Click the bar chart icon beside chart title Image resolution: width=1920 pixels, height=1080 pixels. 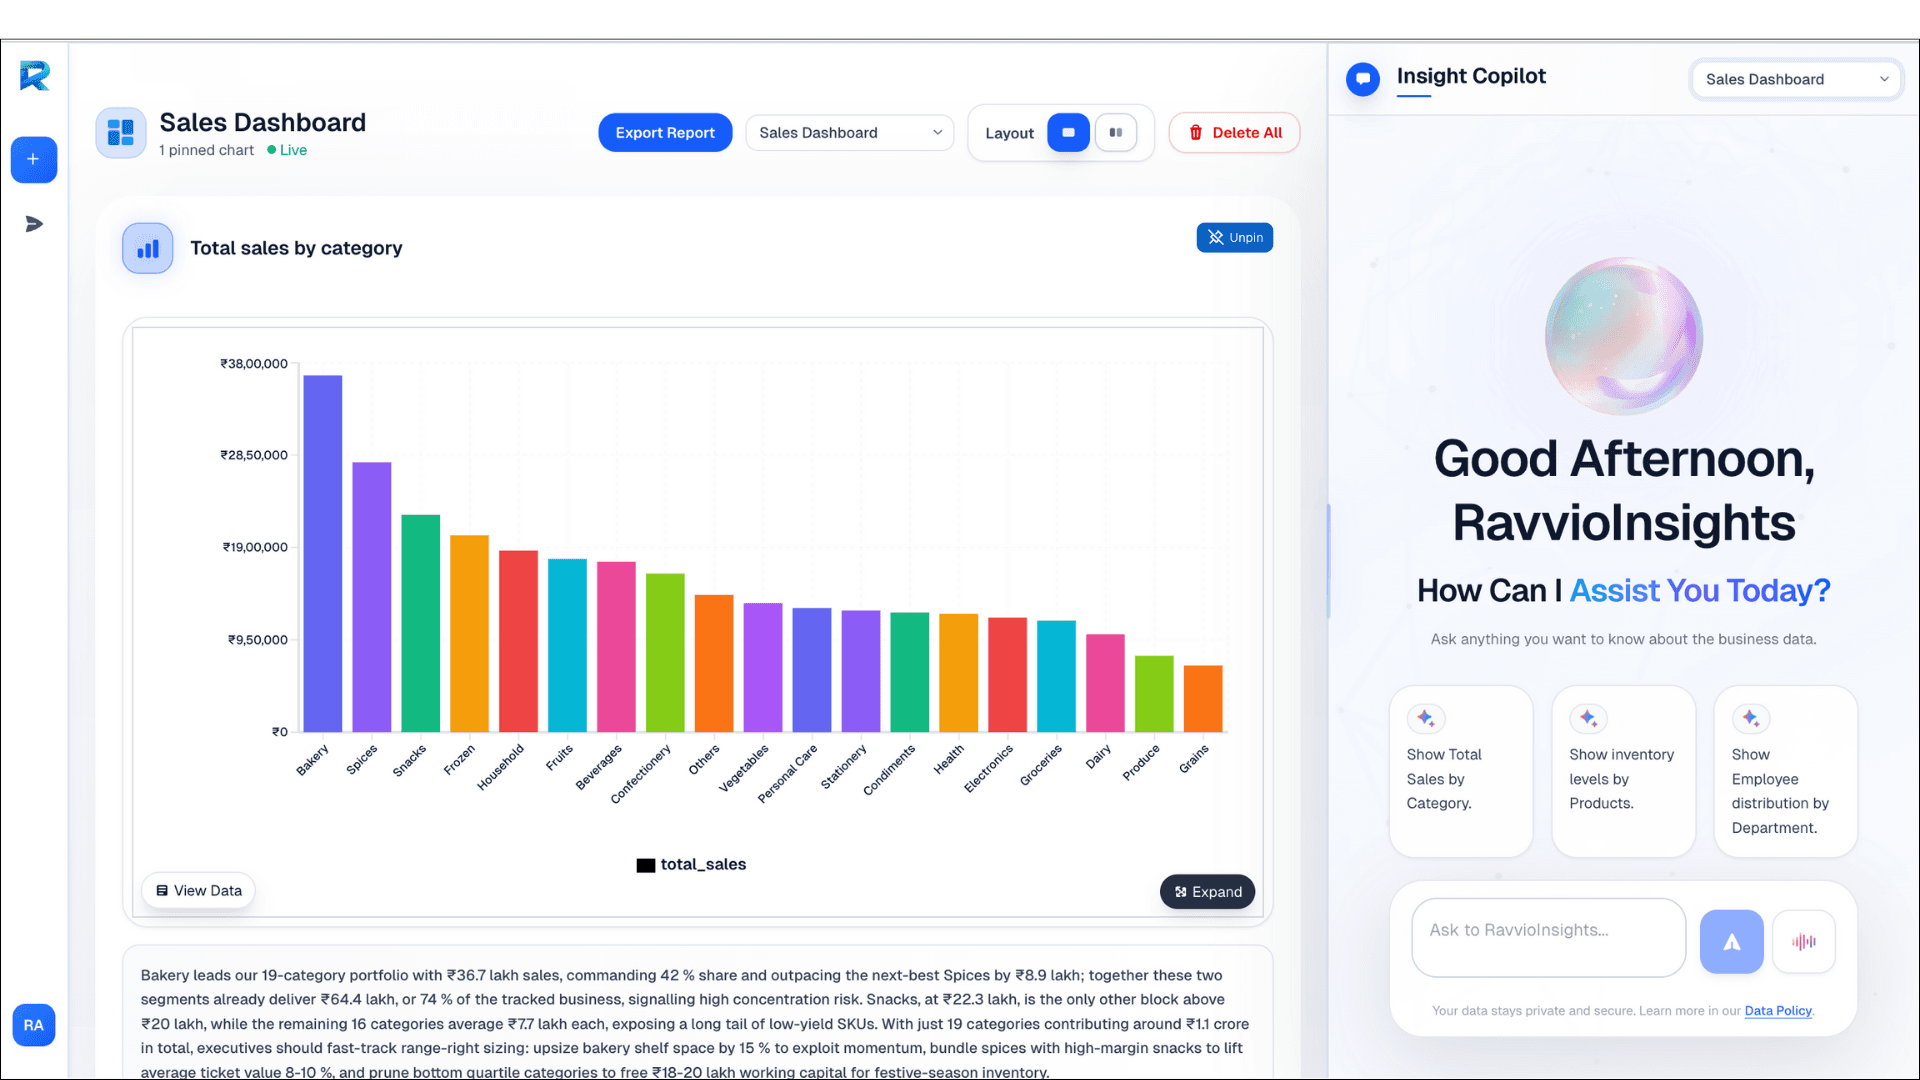146,248
